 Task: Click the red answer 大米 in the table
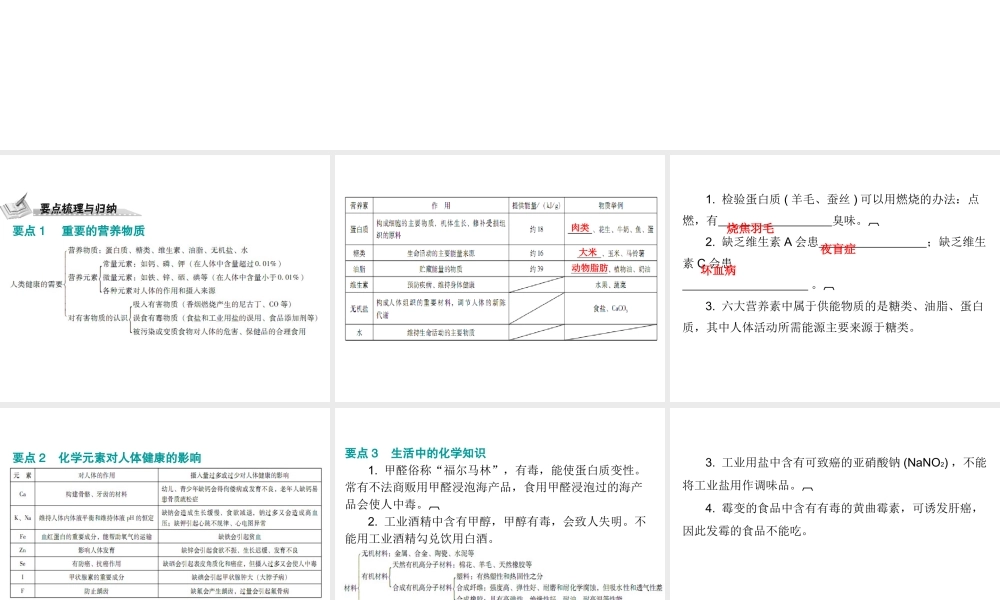pyautogui.click(x=587, y=252)
